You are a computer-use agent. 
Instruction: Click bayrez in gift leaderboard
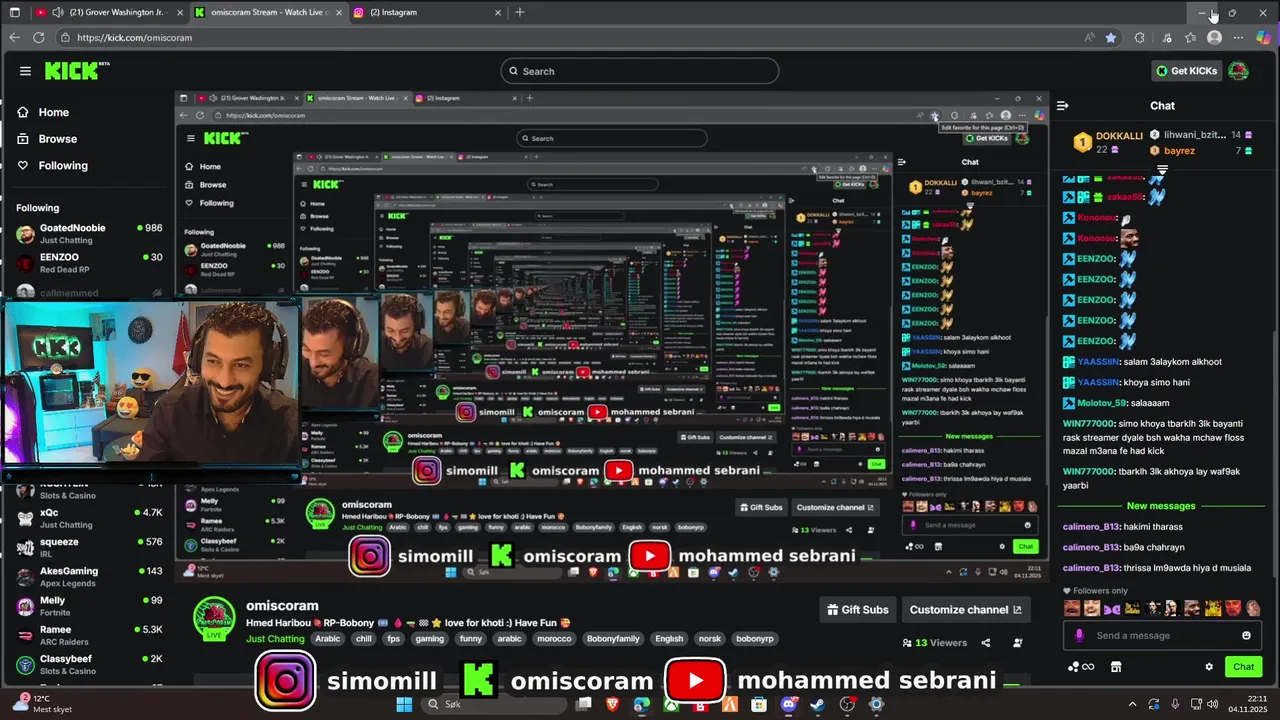click(1179, 151)
